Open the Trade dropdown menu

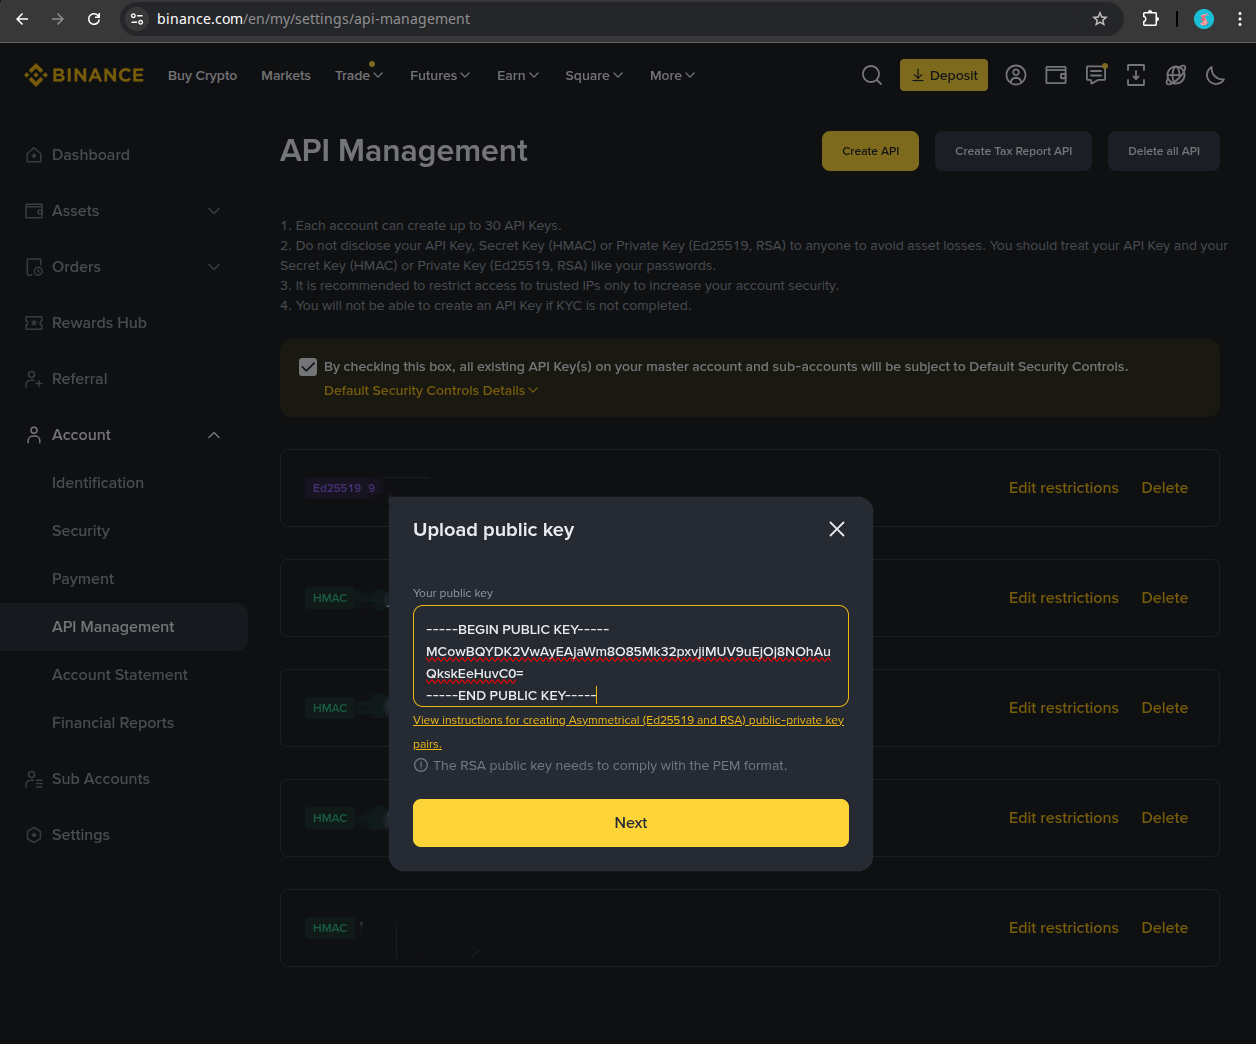click(359, 75)
